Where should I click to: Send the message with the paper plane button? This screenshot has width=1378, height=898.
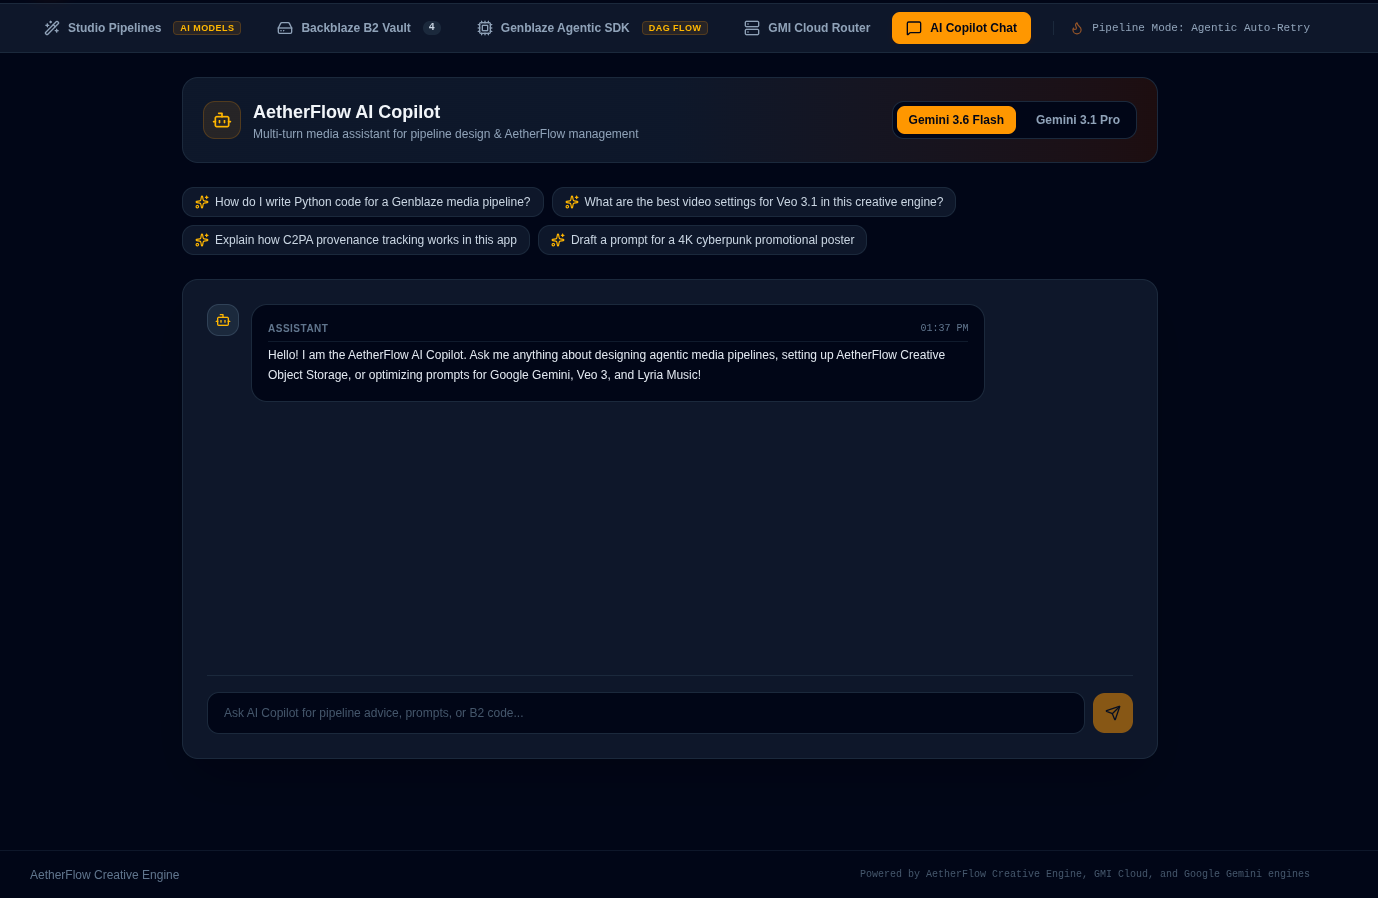pyautogui.click(x=1113, y=713)
